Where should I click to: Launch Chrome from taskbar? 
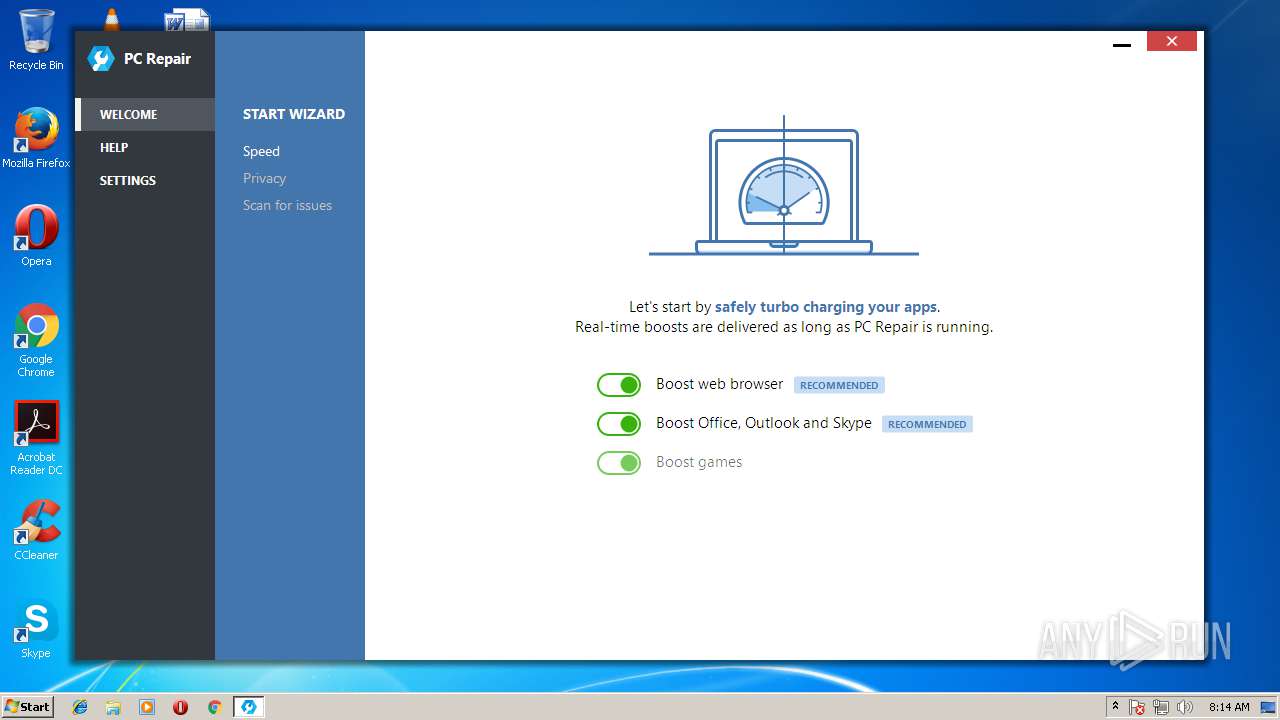tap(214, 707)
